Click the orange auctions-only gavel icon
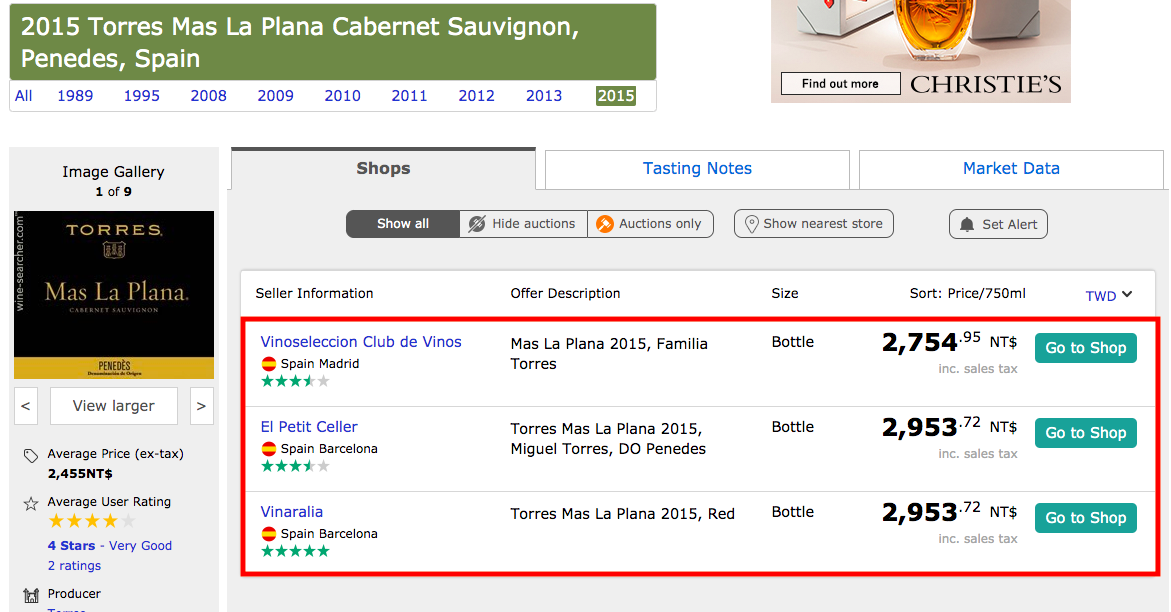The width and height of the screenshot is (1171, 612). tap(605, 224)
